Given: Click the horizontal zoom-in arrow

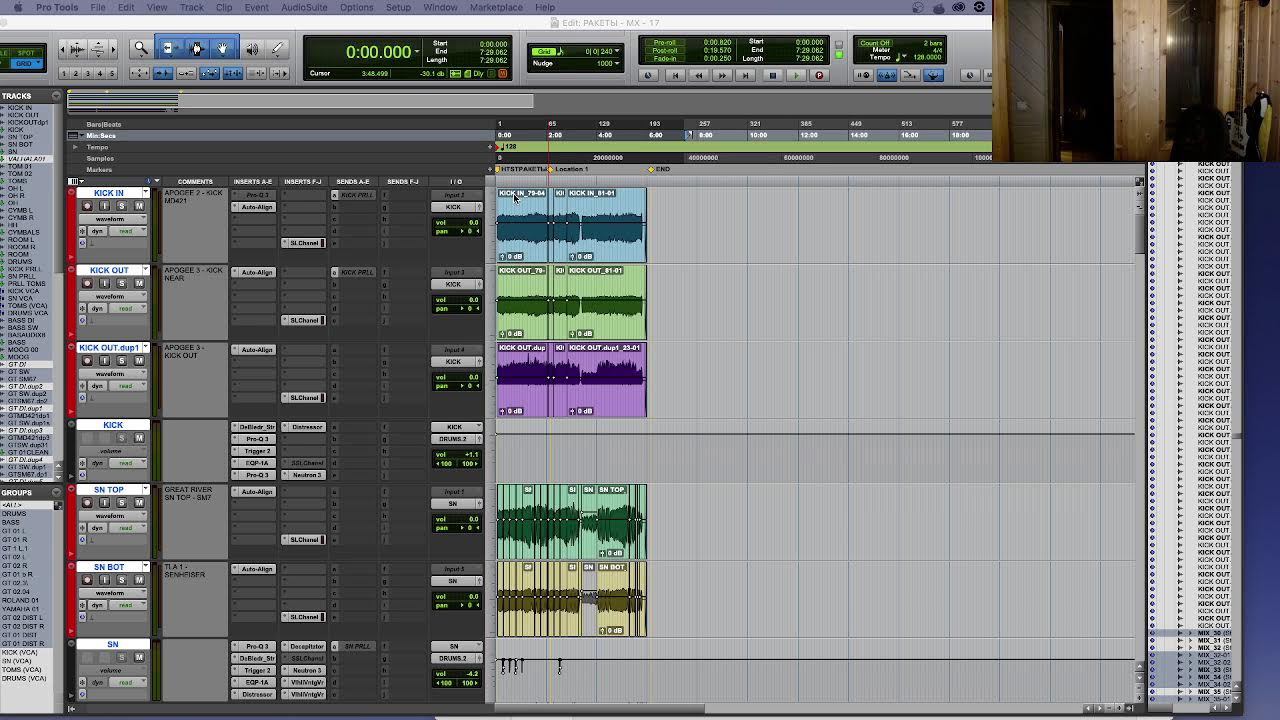Looking at the screenshot, I should [x=111, y=48].
